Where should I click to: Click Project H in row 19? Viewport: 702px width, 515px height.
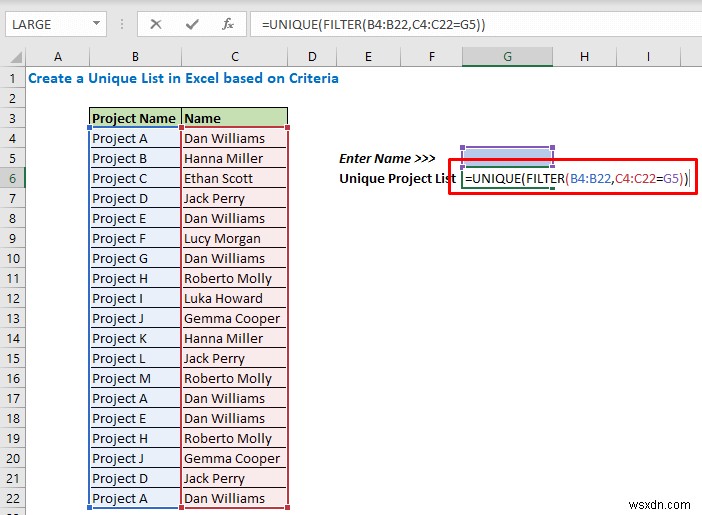tap(135, 438)
